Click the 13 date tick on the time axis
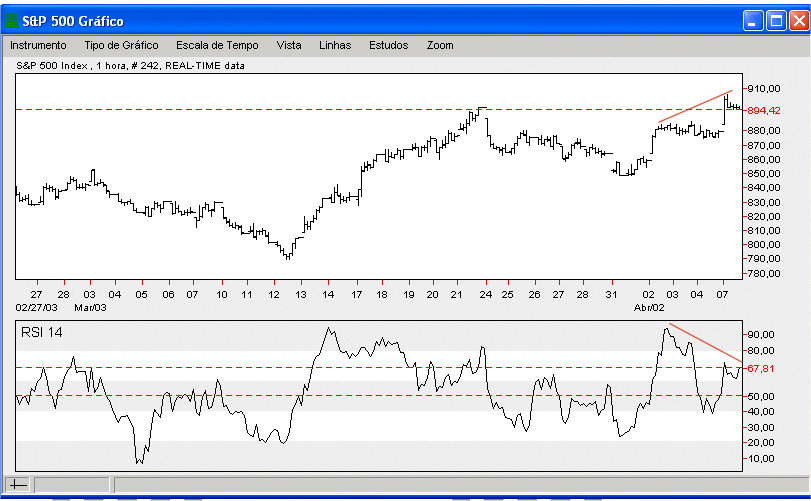Image resolution: width=811 pixels, height=501 pixels. 301,295
